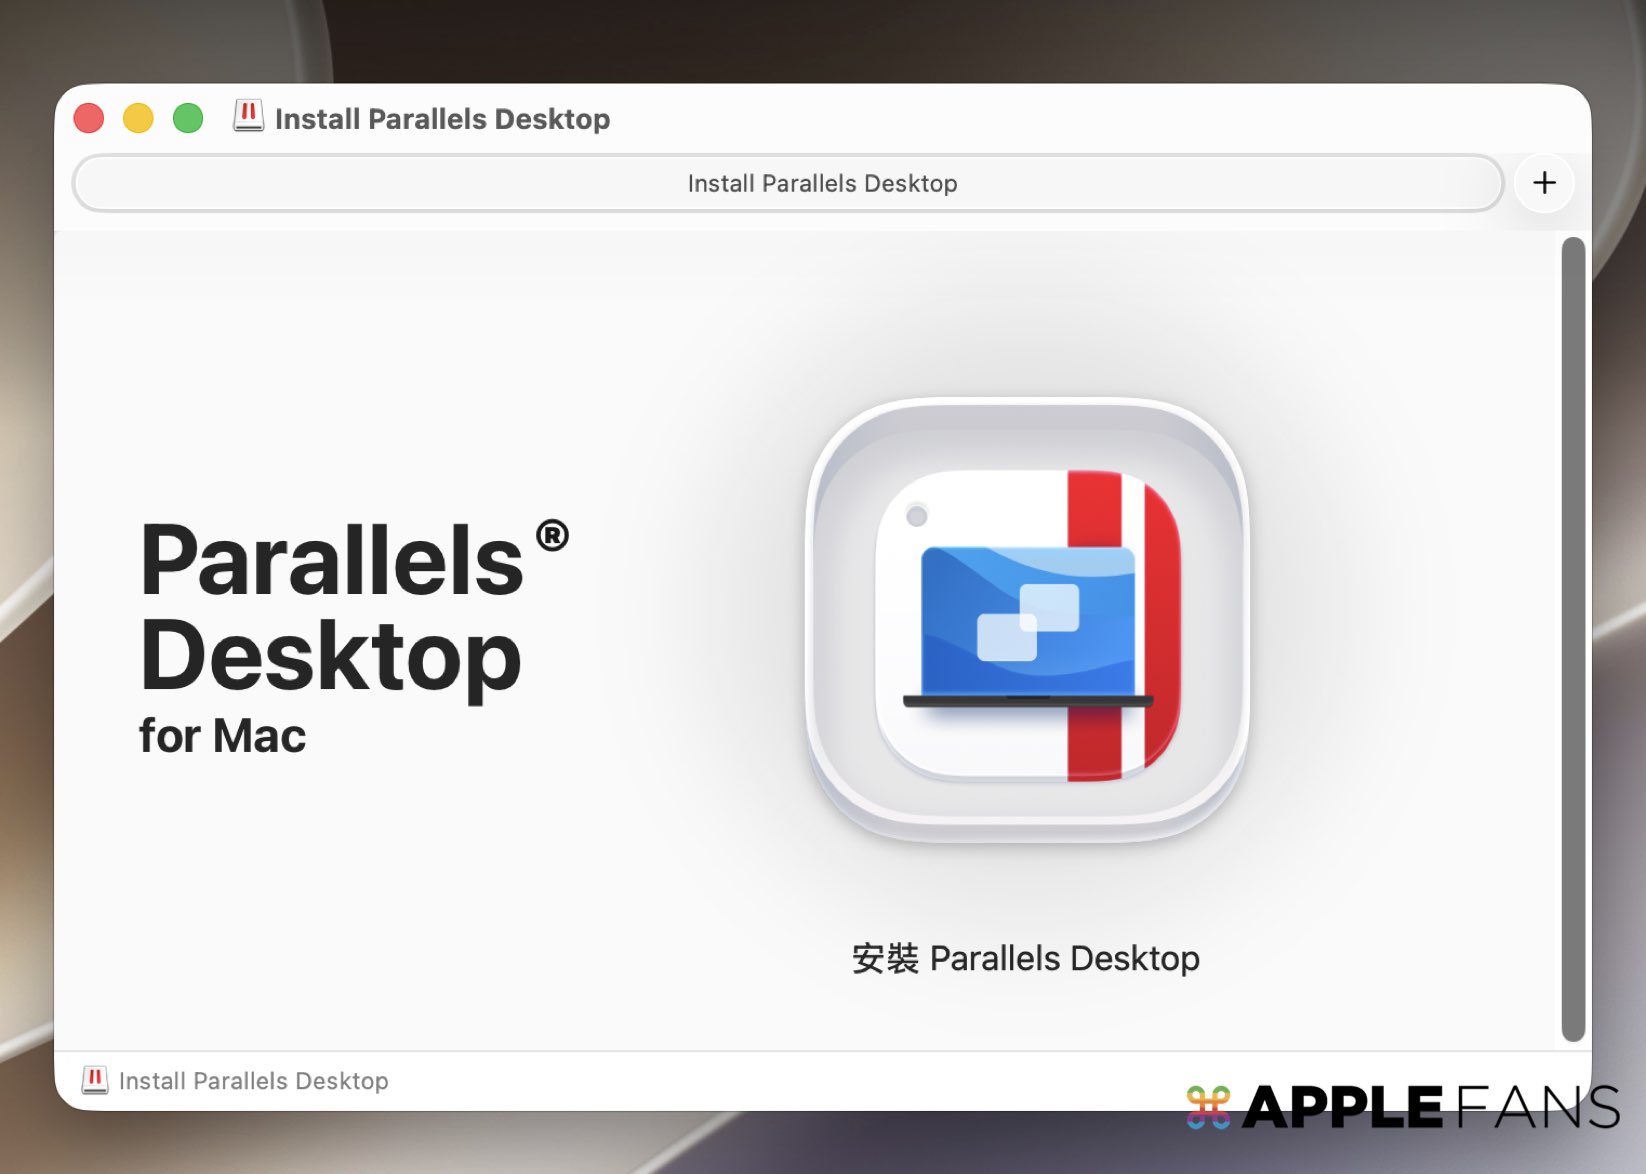Click the disk image icon in title bar
1646x1174 pixels.
[249, 116]
